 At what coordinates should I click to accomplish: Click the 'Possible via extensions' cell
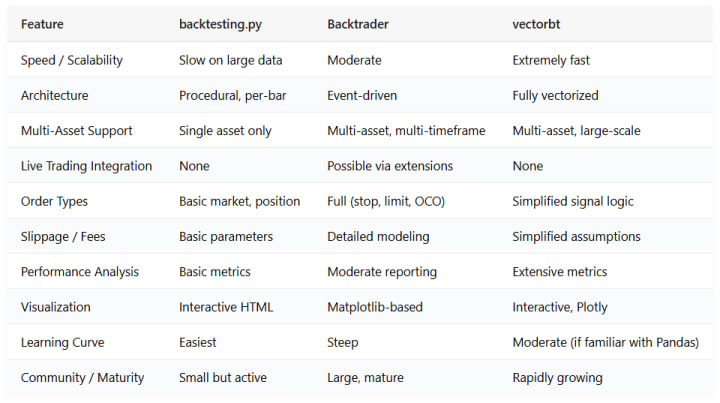point(390,166)
